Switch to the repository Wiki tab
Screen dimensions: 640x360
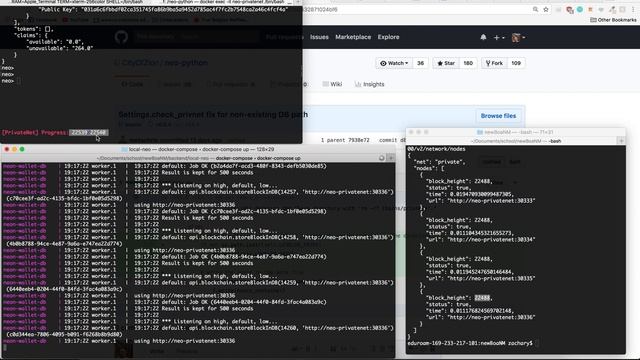click(332, 84)
